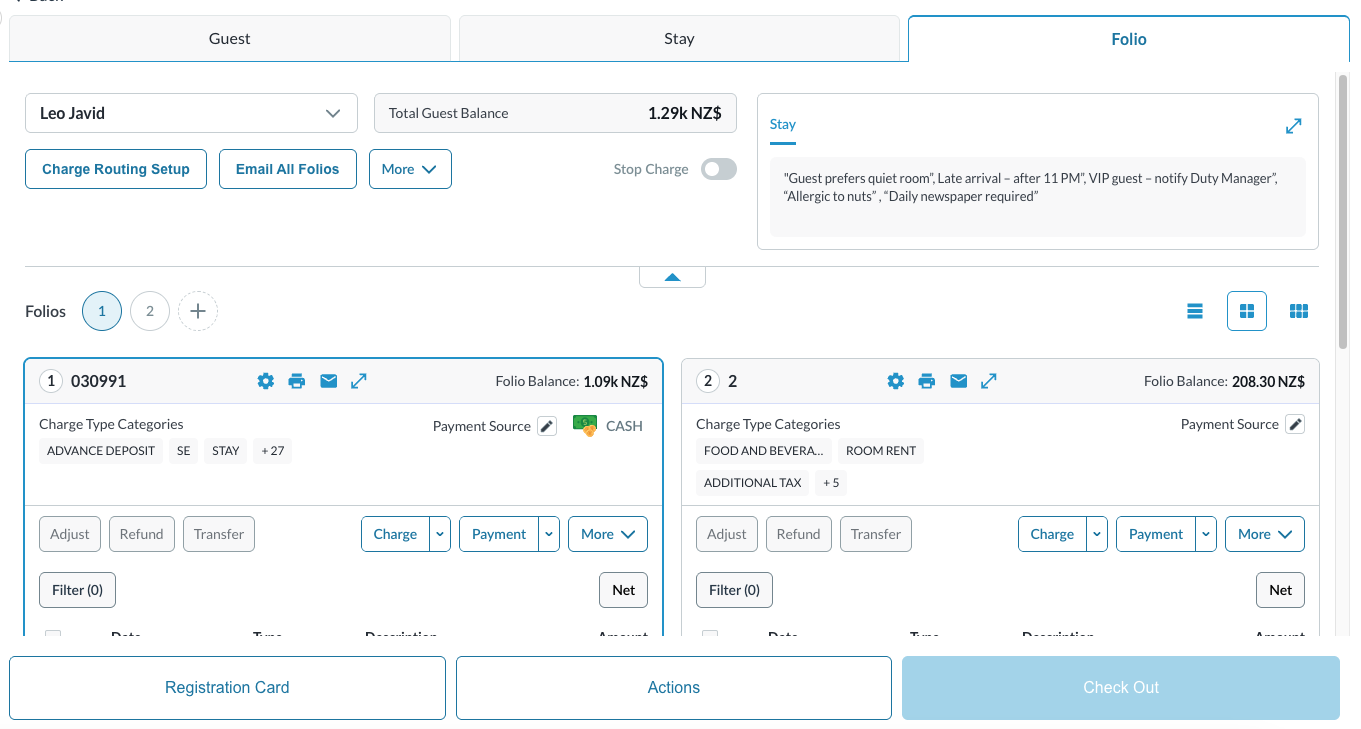This screenshot has width=1361, height=729.
Task: Expand the top More dropdown menu
Action: coord(410,169)
